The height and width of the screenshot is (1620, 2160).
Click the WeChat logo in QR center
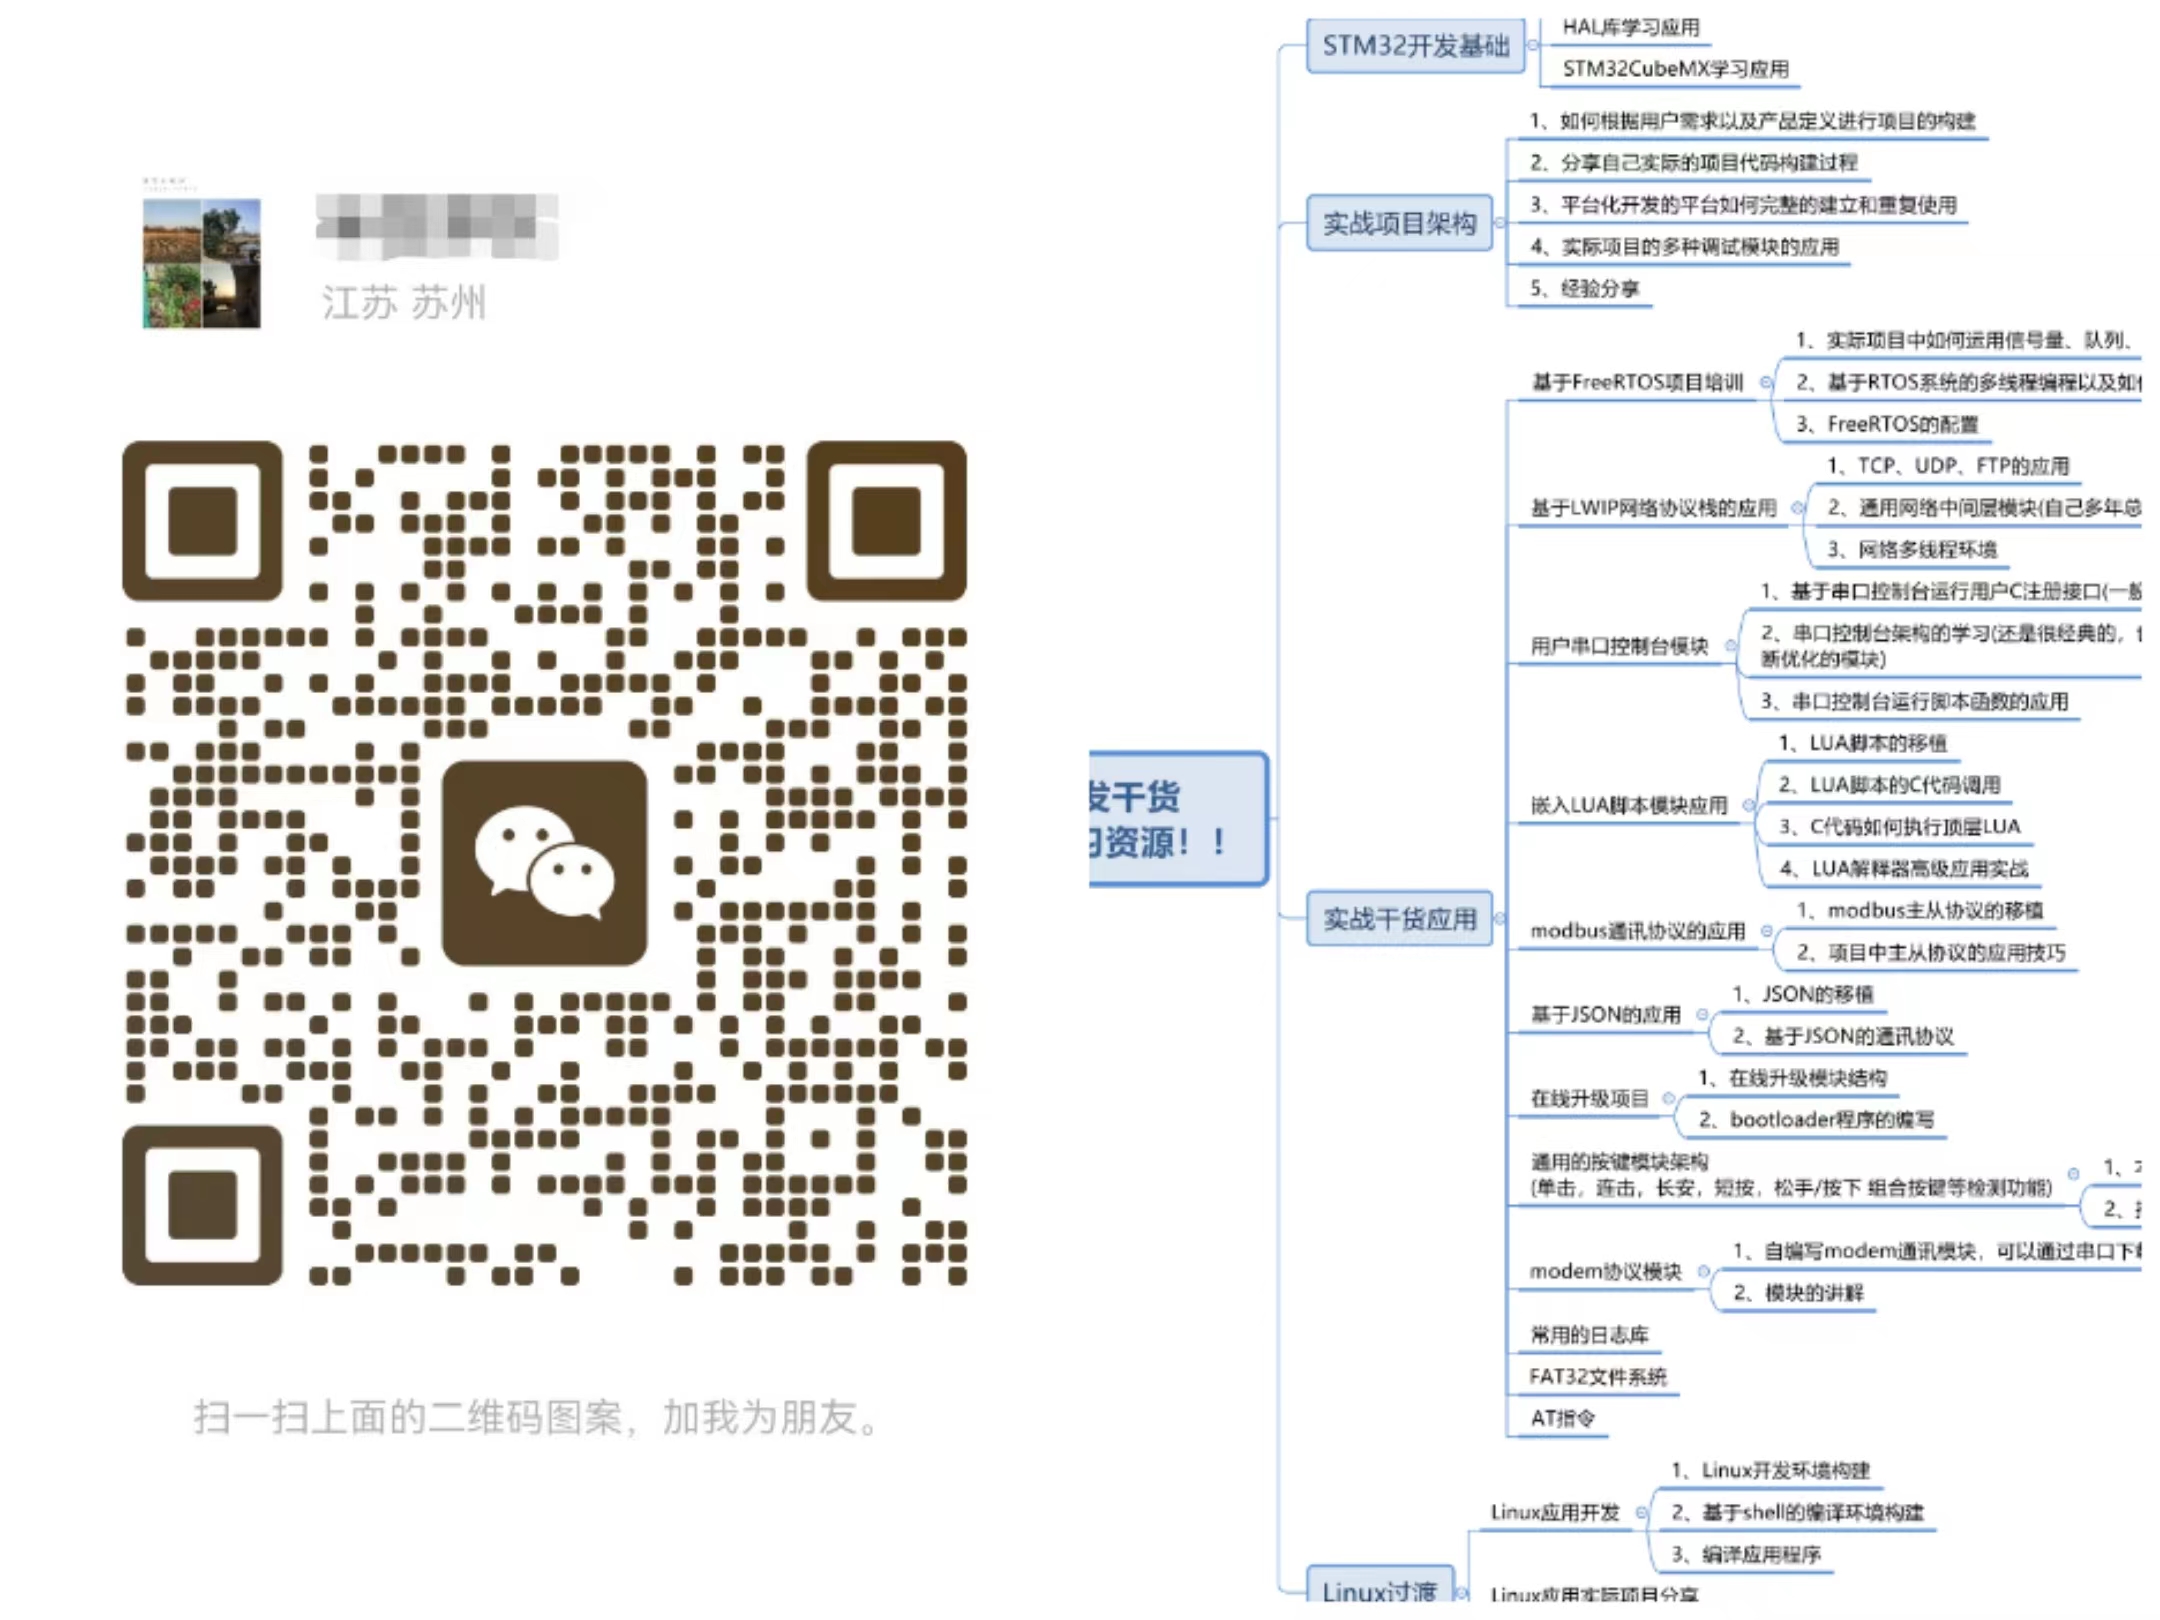(x=544, y=862)
